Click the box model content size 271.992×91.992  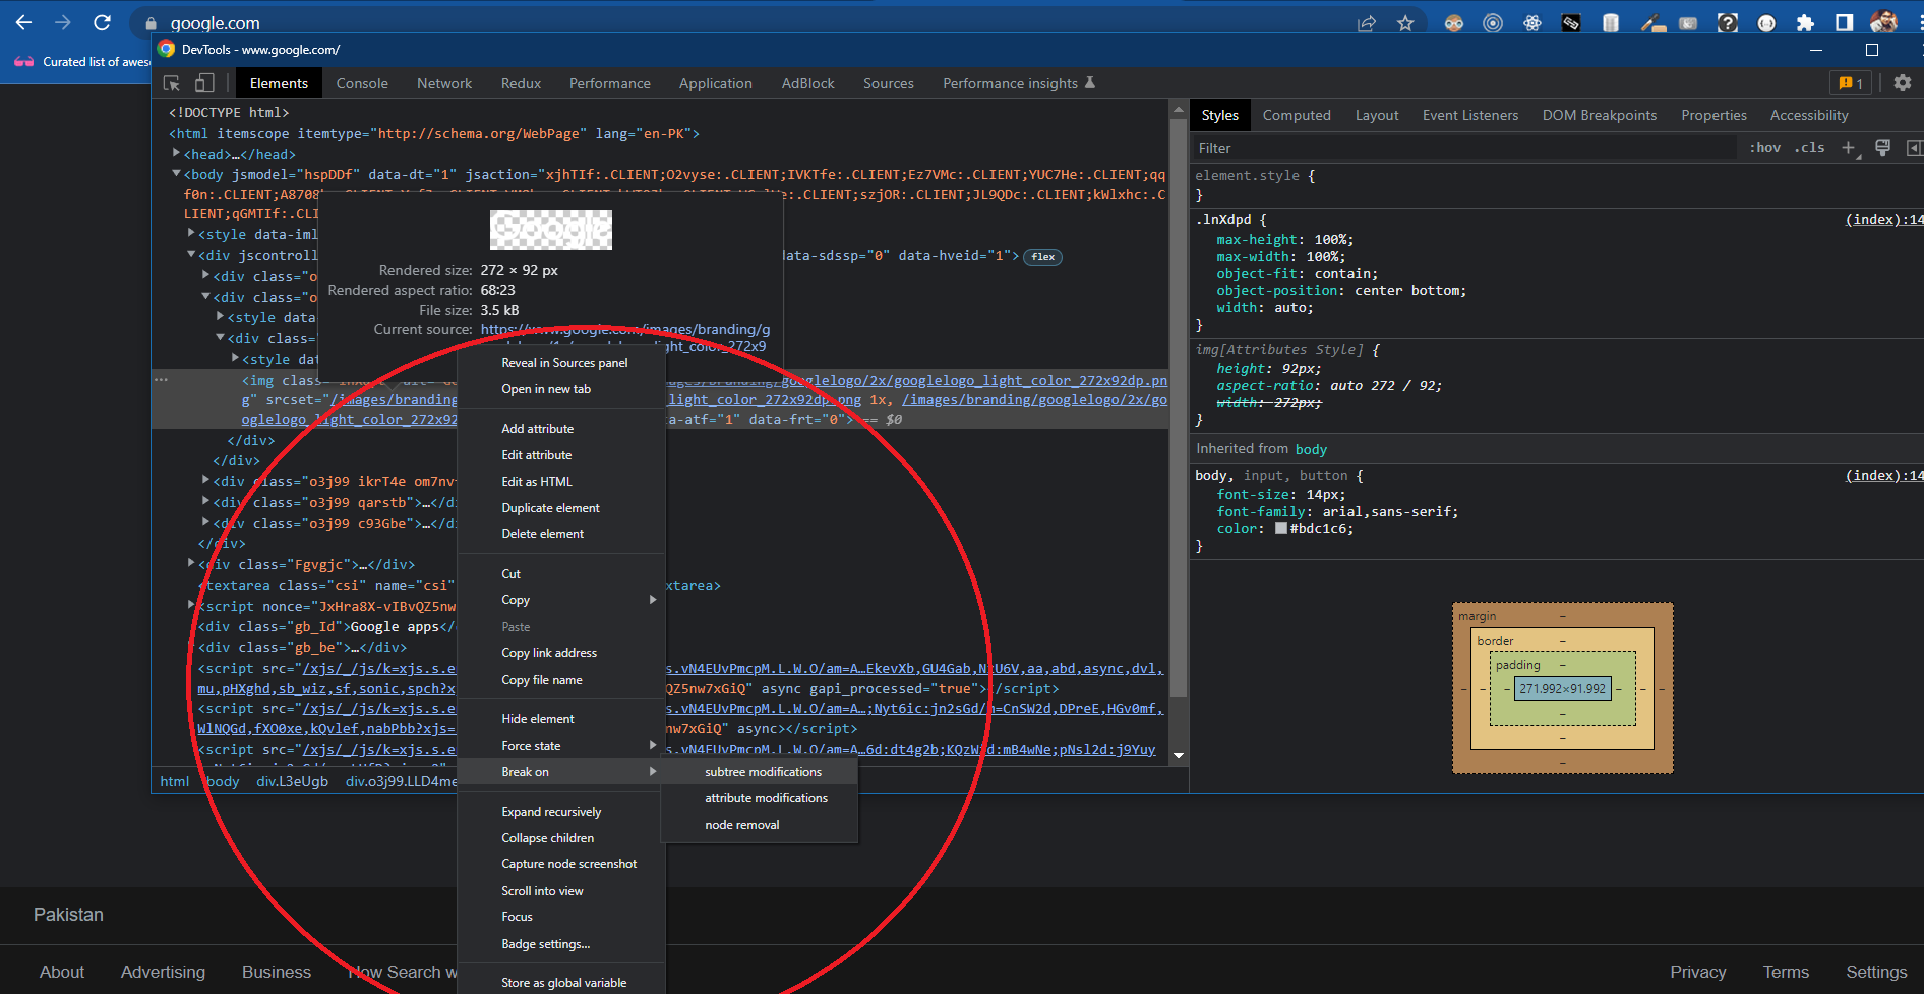[1562, 689]
